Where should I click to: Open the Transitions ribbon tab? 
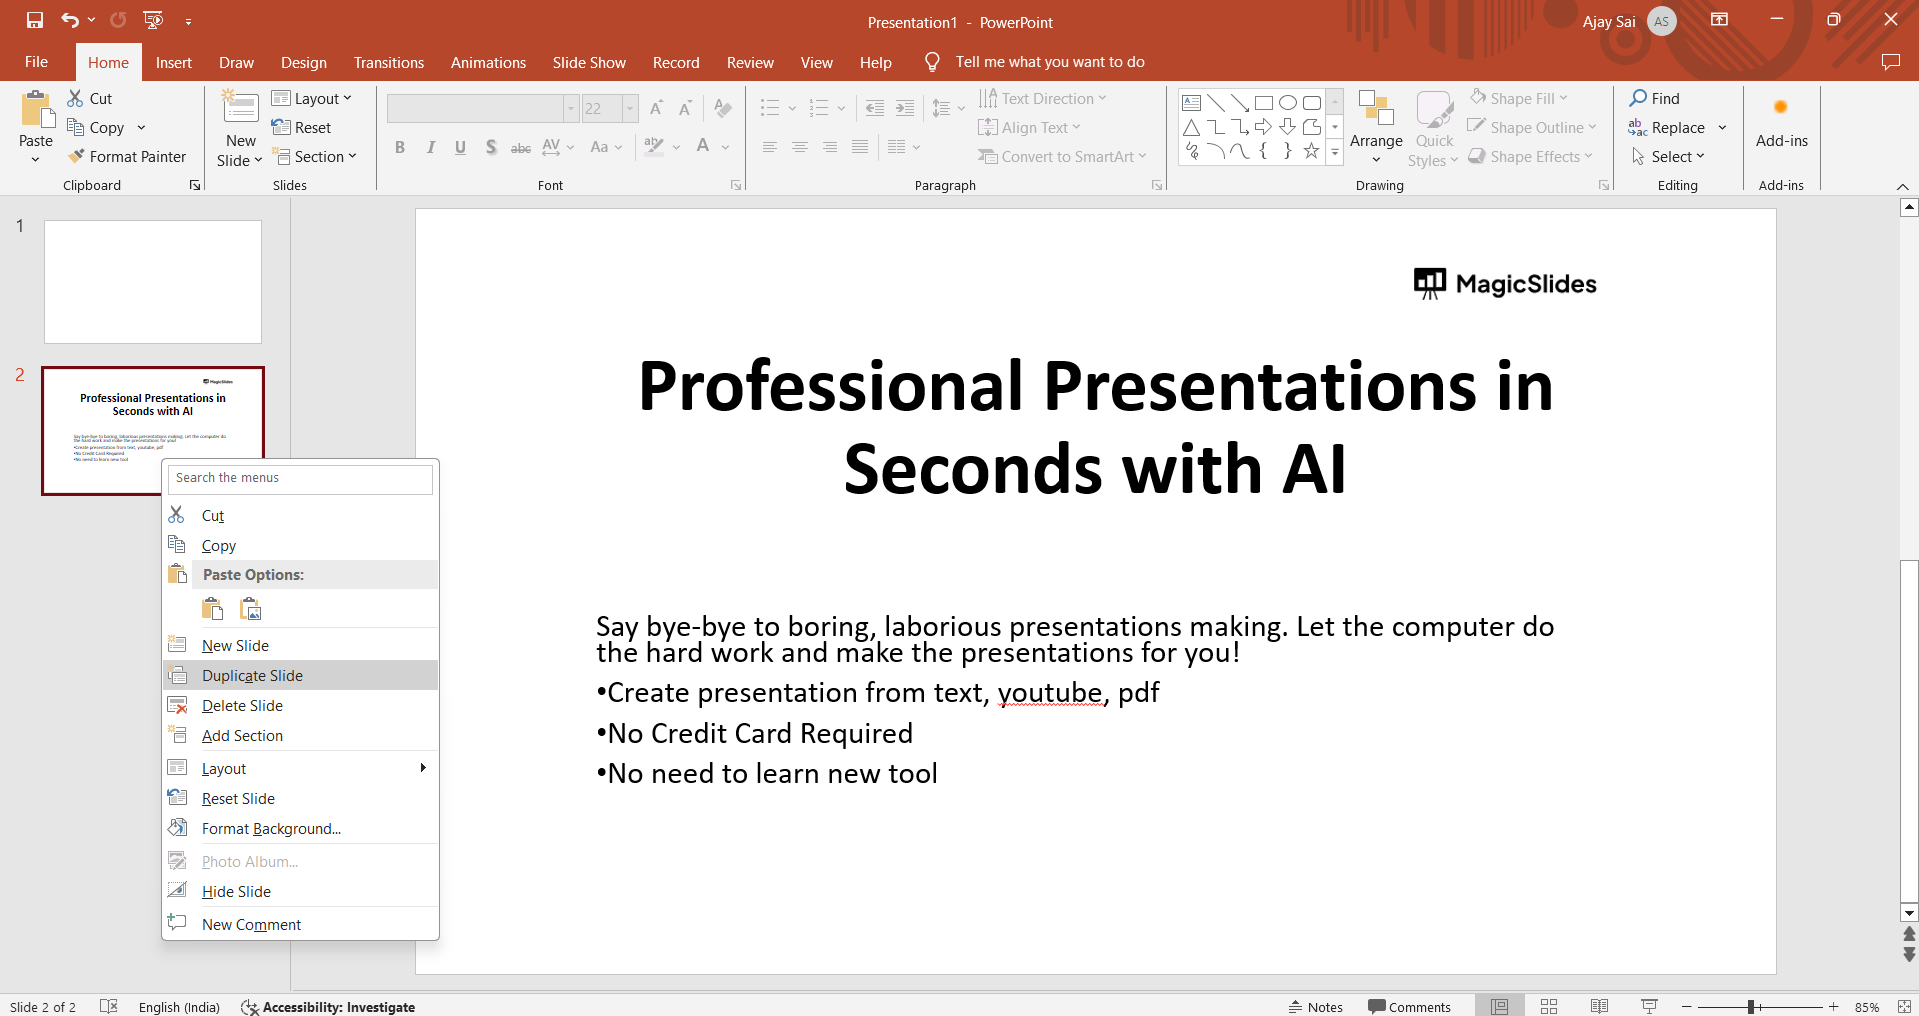click(x=388, y=62)
